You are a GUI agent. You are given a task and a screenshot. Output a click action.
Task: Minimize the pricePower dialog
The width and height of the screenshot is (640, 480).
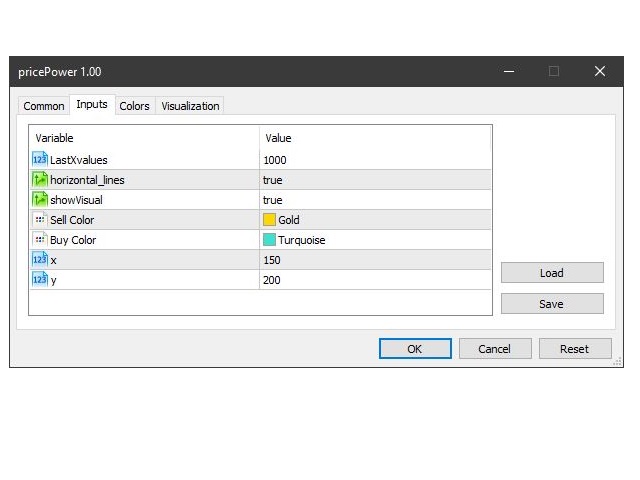click(x=509, y=71)
